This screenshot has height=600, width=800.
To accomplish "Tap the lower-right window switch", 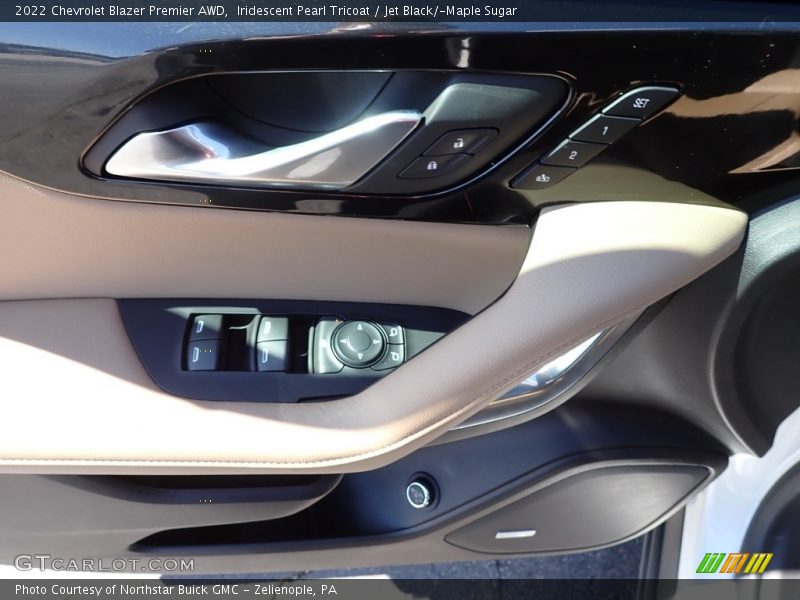I will pyautogui.click(x=269, y=356).
